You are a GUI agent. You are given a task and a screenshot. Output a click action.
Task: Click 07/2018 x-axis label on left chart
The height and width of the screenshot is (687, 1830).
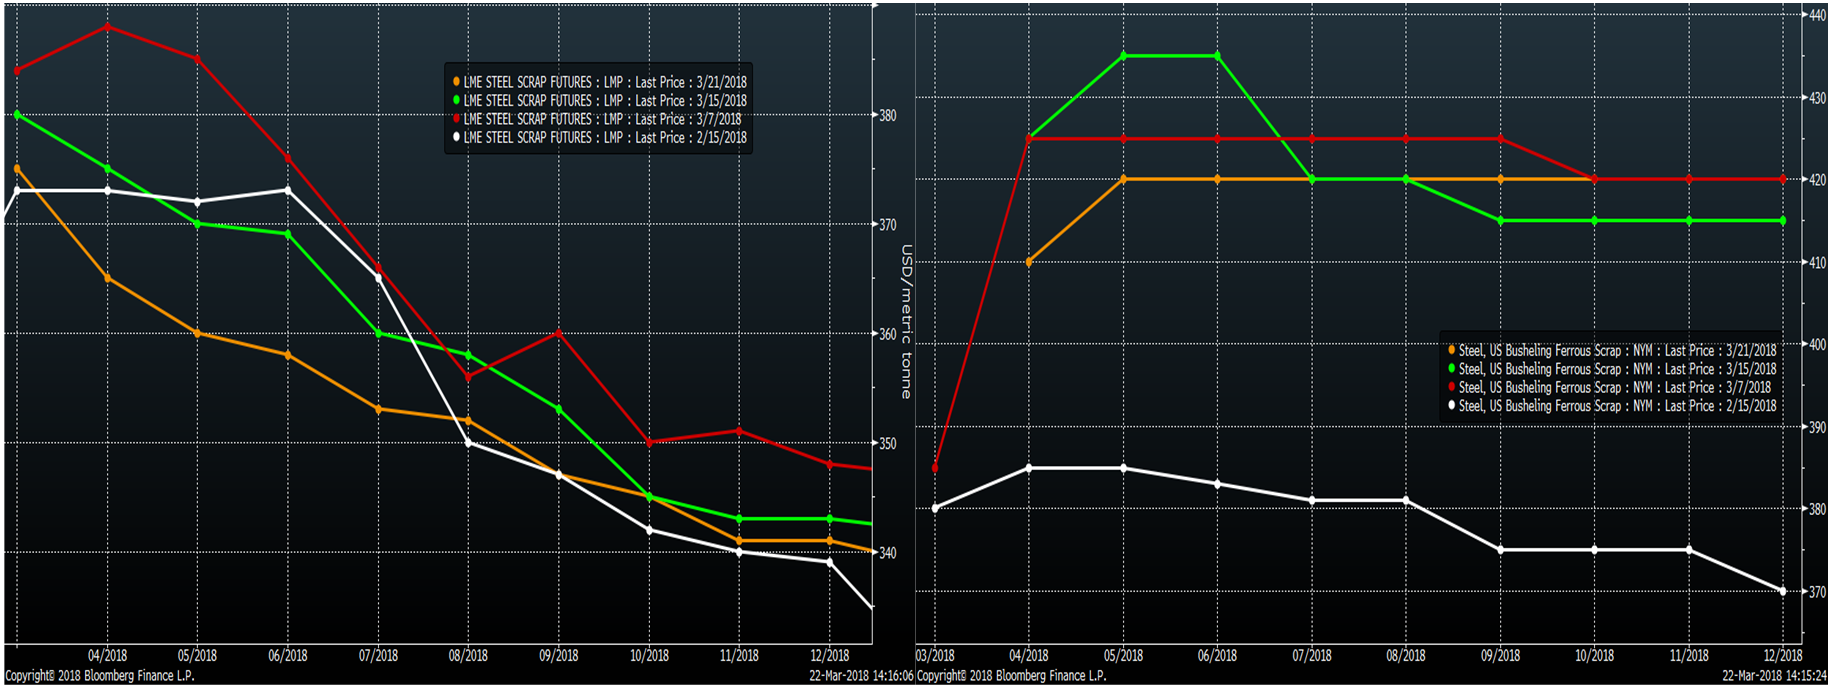pyautogui.click(x=378, y=656)
